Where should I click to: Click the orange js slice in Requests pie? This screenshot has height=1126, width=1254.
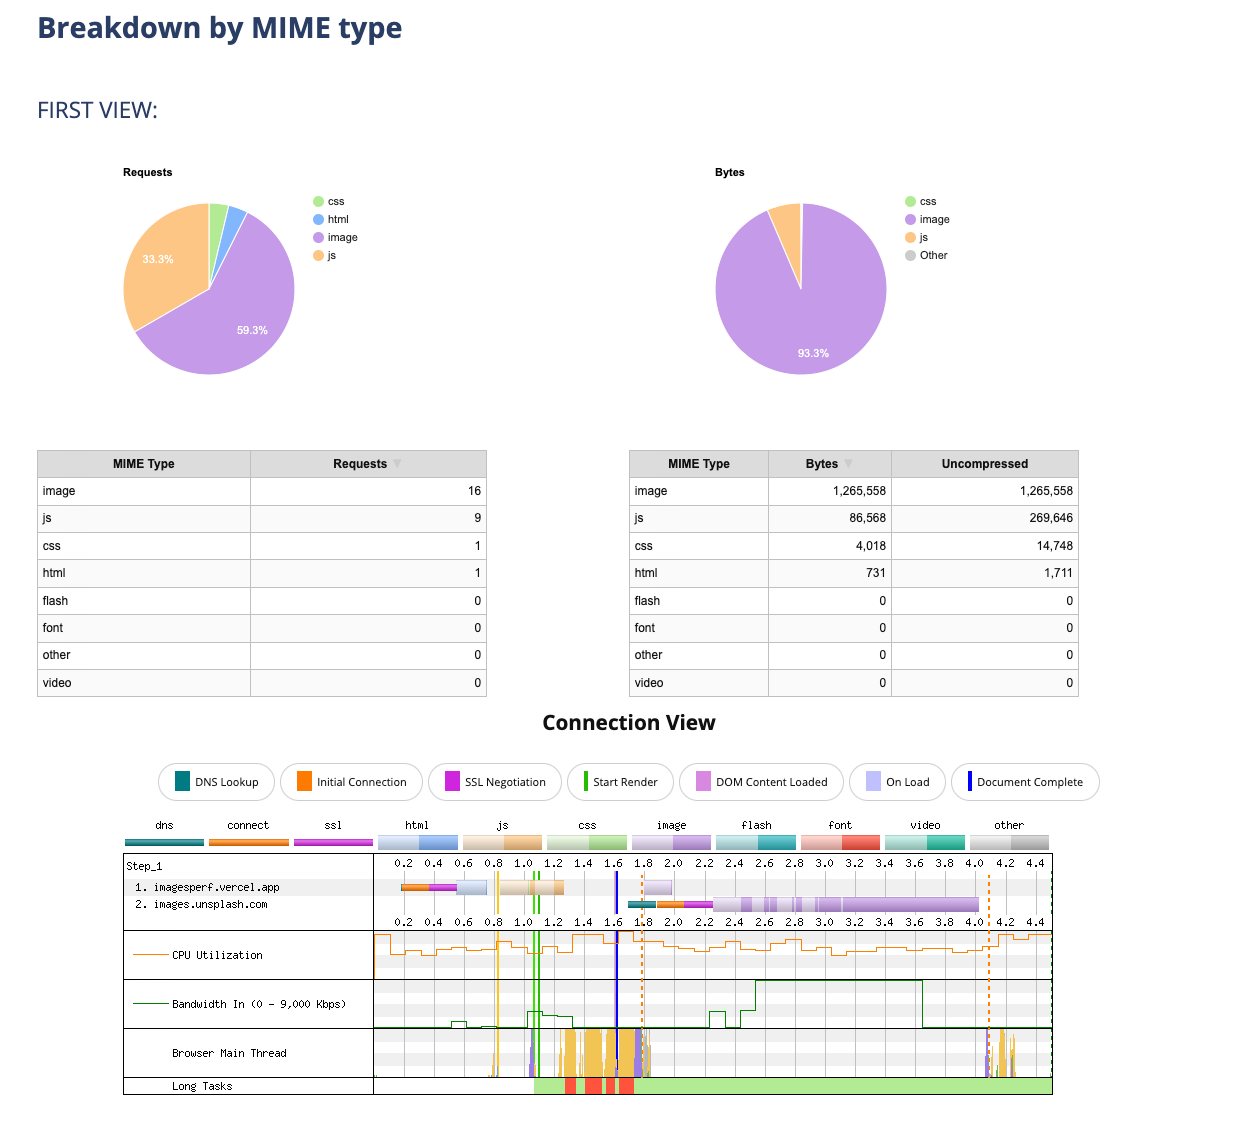coord(160,265)
